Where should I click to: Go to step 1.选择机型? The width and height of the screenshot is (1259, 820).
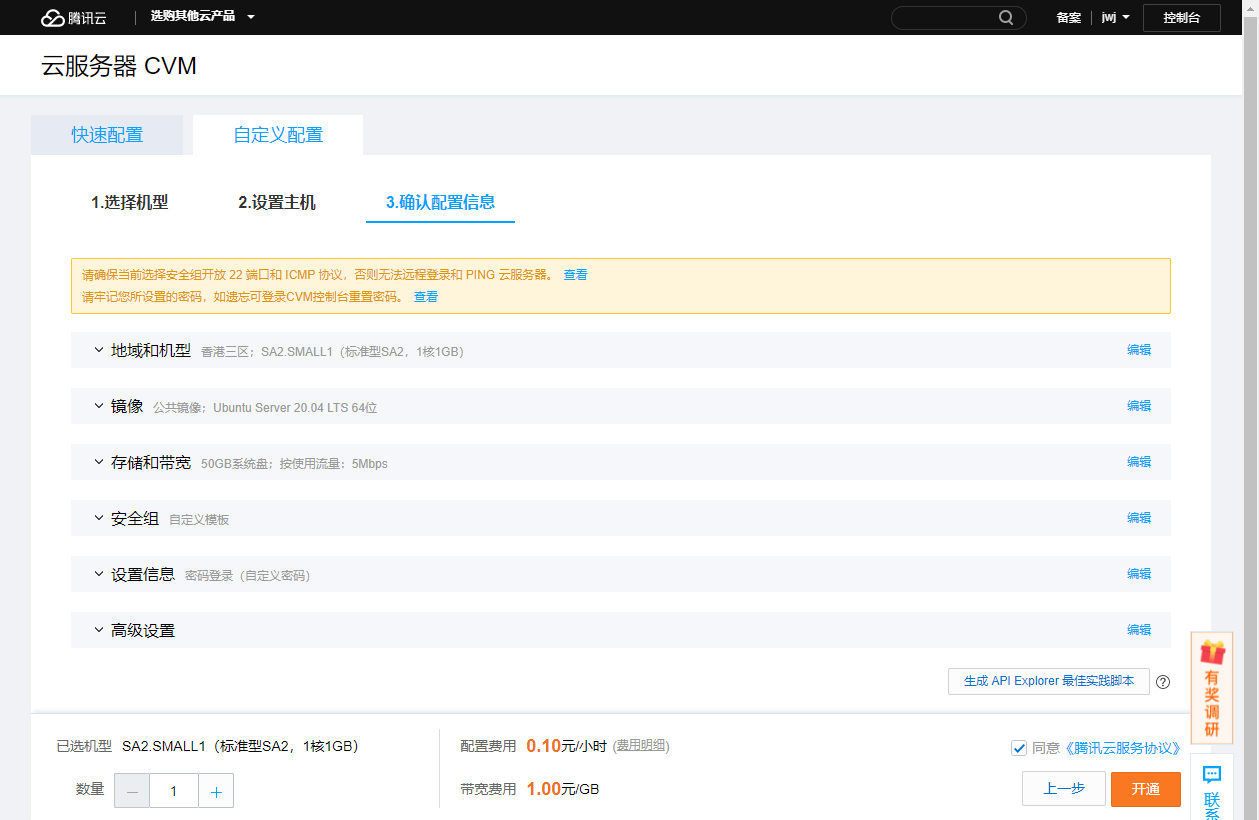click(x=130, y=202)
